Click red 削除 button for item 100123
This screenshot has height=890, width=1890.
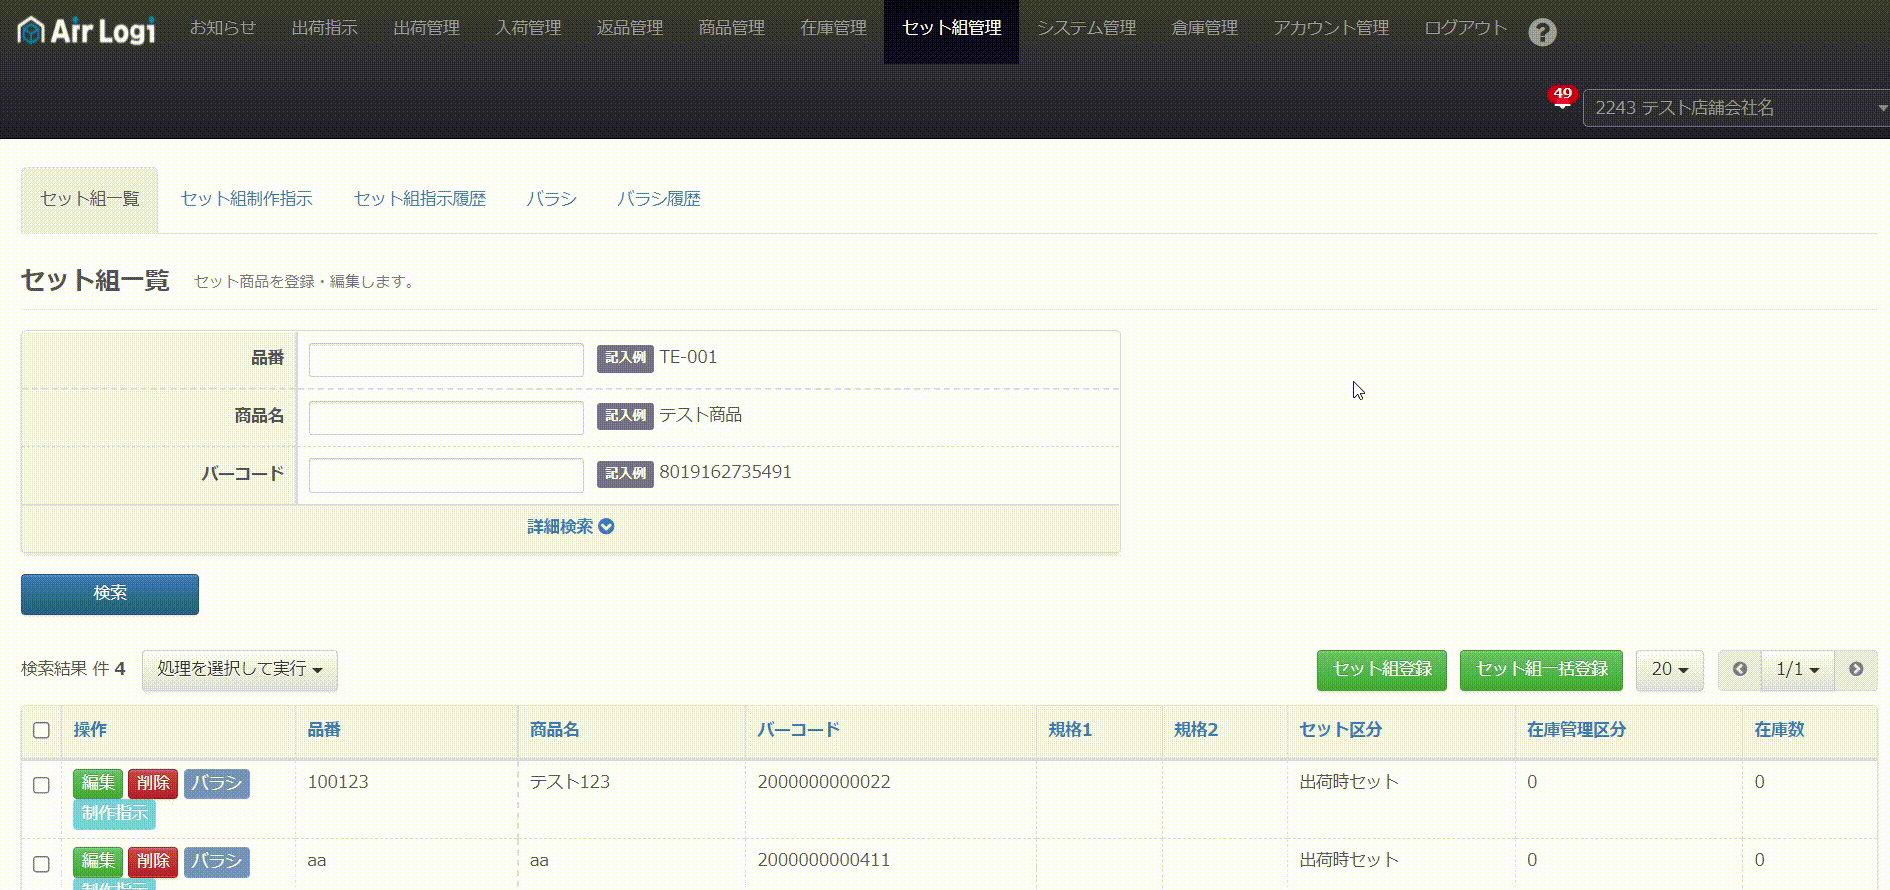(153, 783)
